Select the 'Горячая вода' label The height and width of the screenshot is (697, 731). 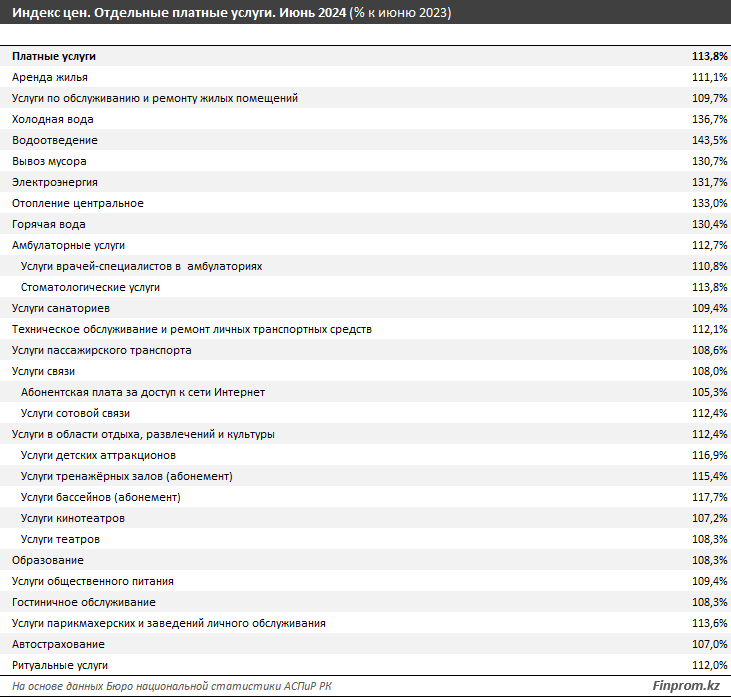click(49, 224)
